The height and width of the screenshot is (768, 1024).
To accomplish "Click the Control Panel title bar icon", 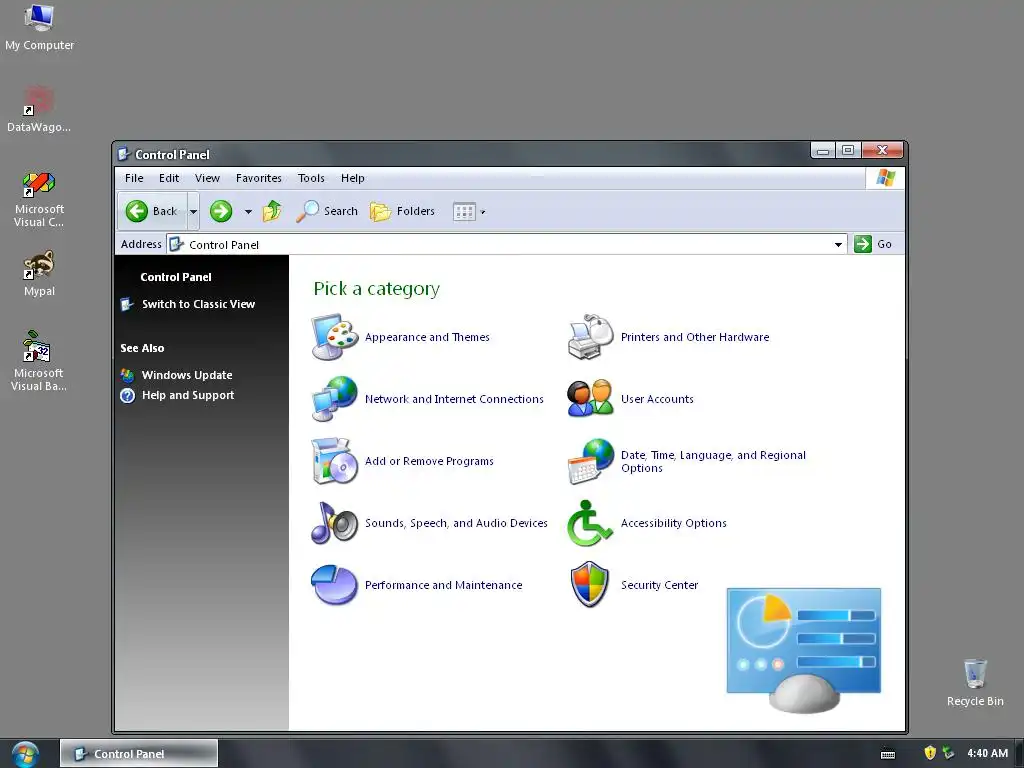I will [x=123, y=155].
